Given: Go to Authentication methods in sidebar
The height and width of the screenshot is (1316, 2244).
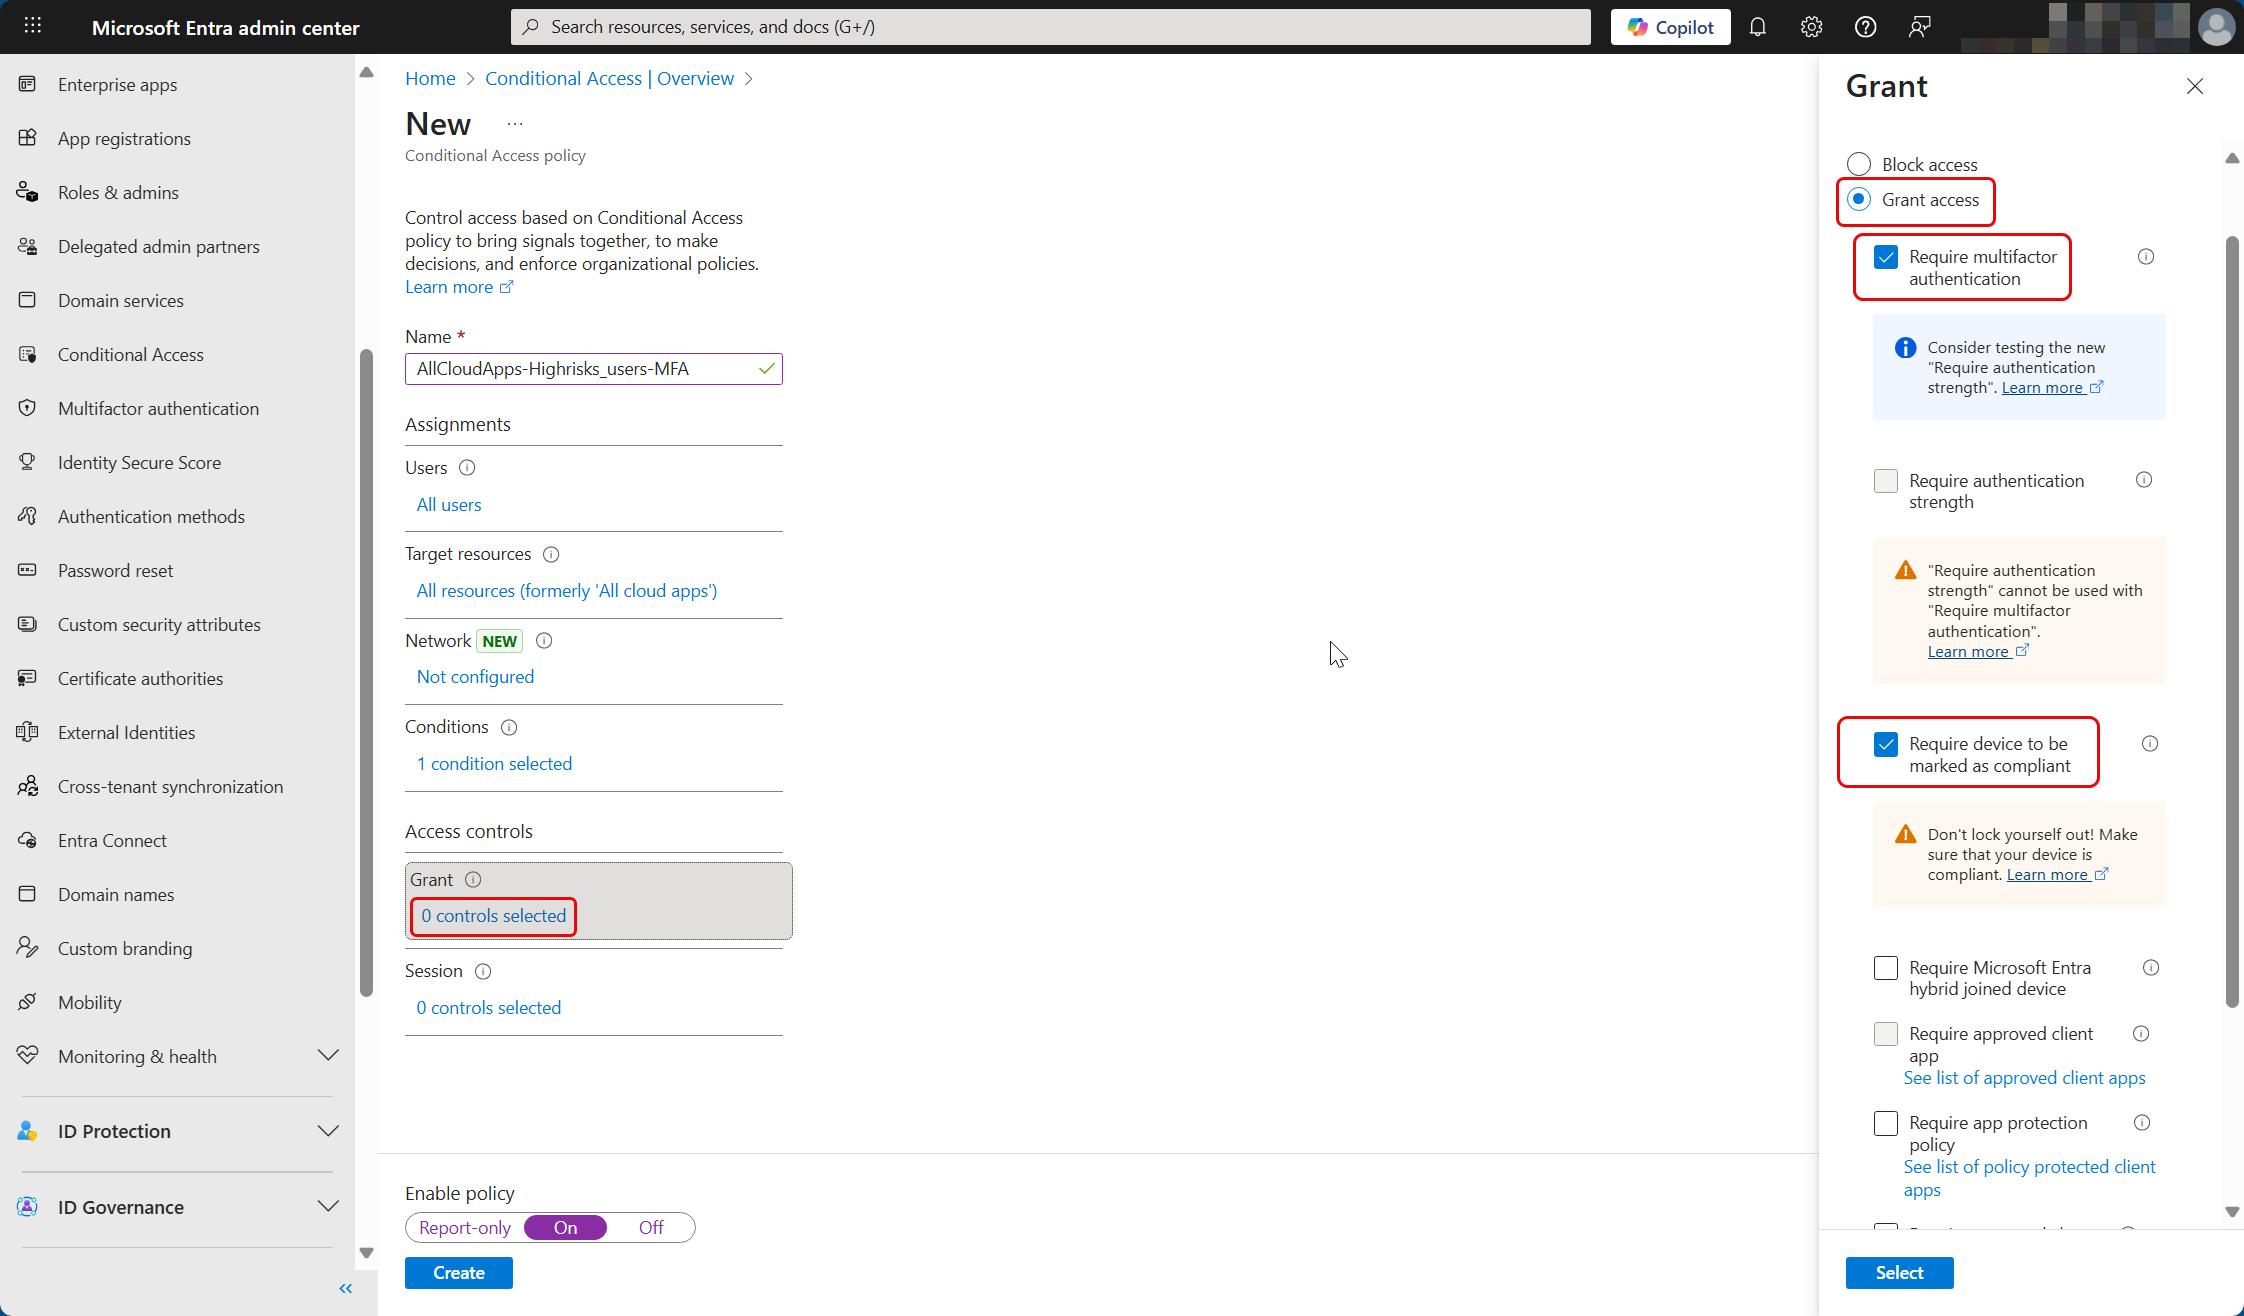Looking at the screenshot, I should click(x=151, y=517).
